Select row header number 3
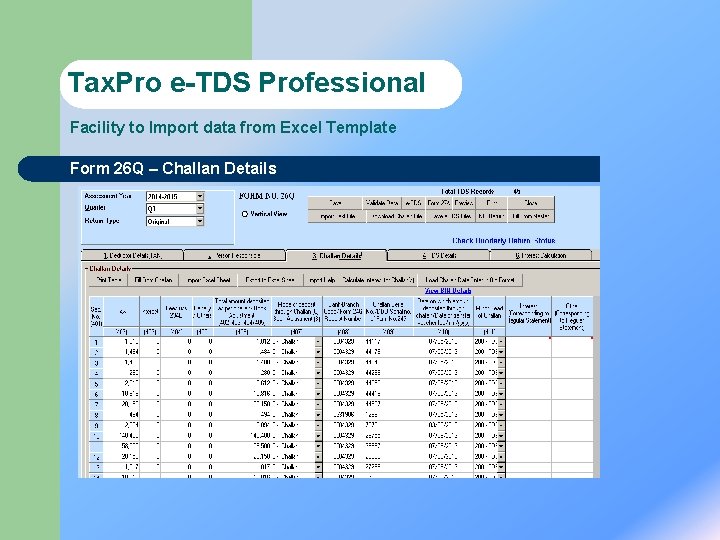The height and width of the screenshot is (540, 720). tap(96, 363)
